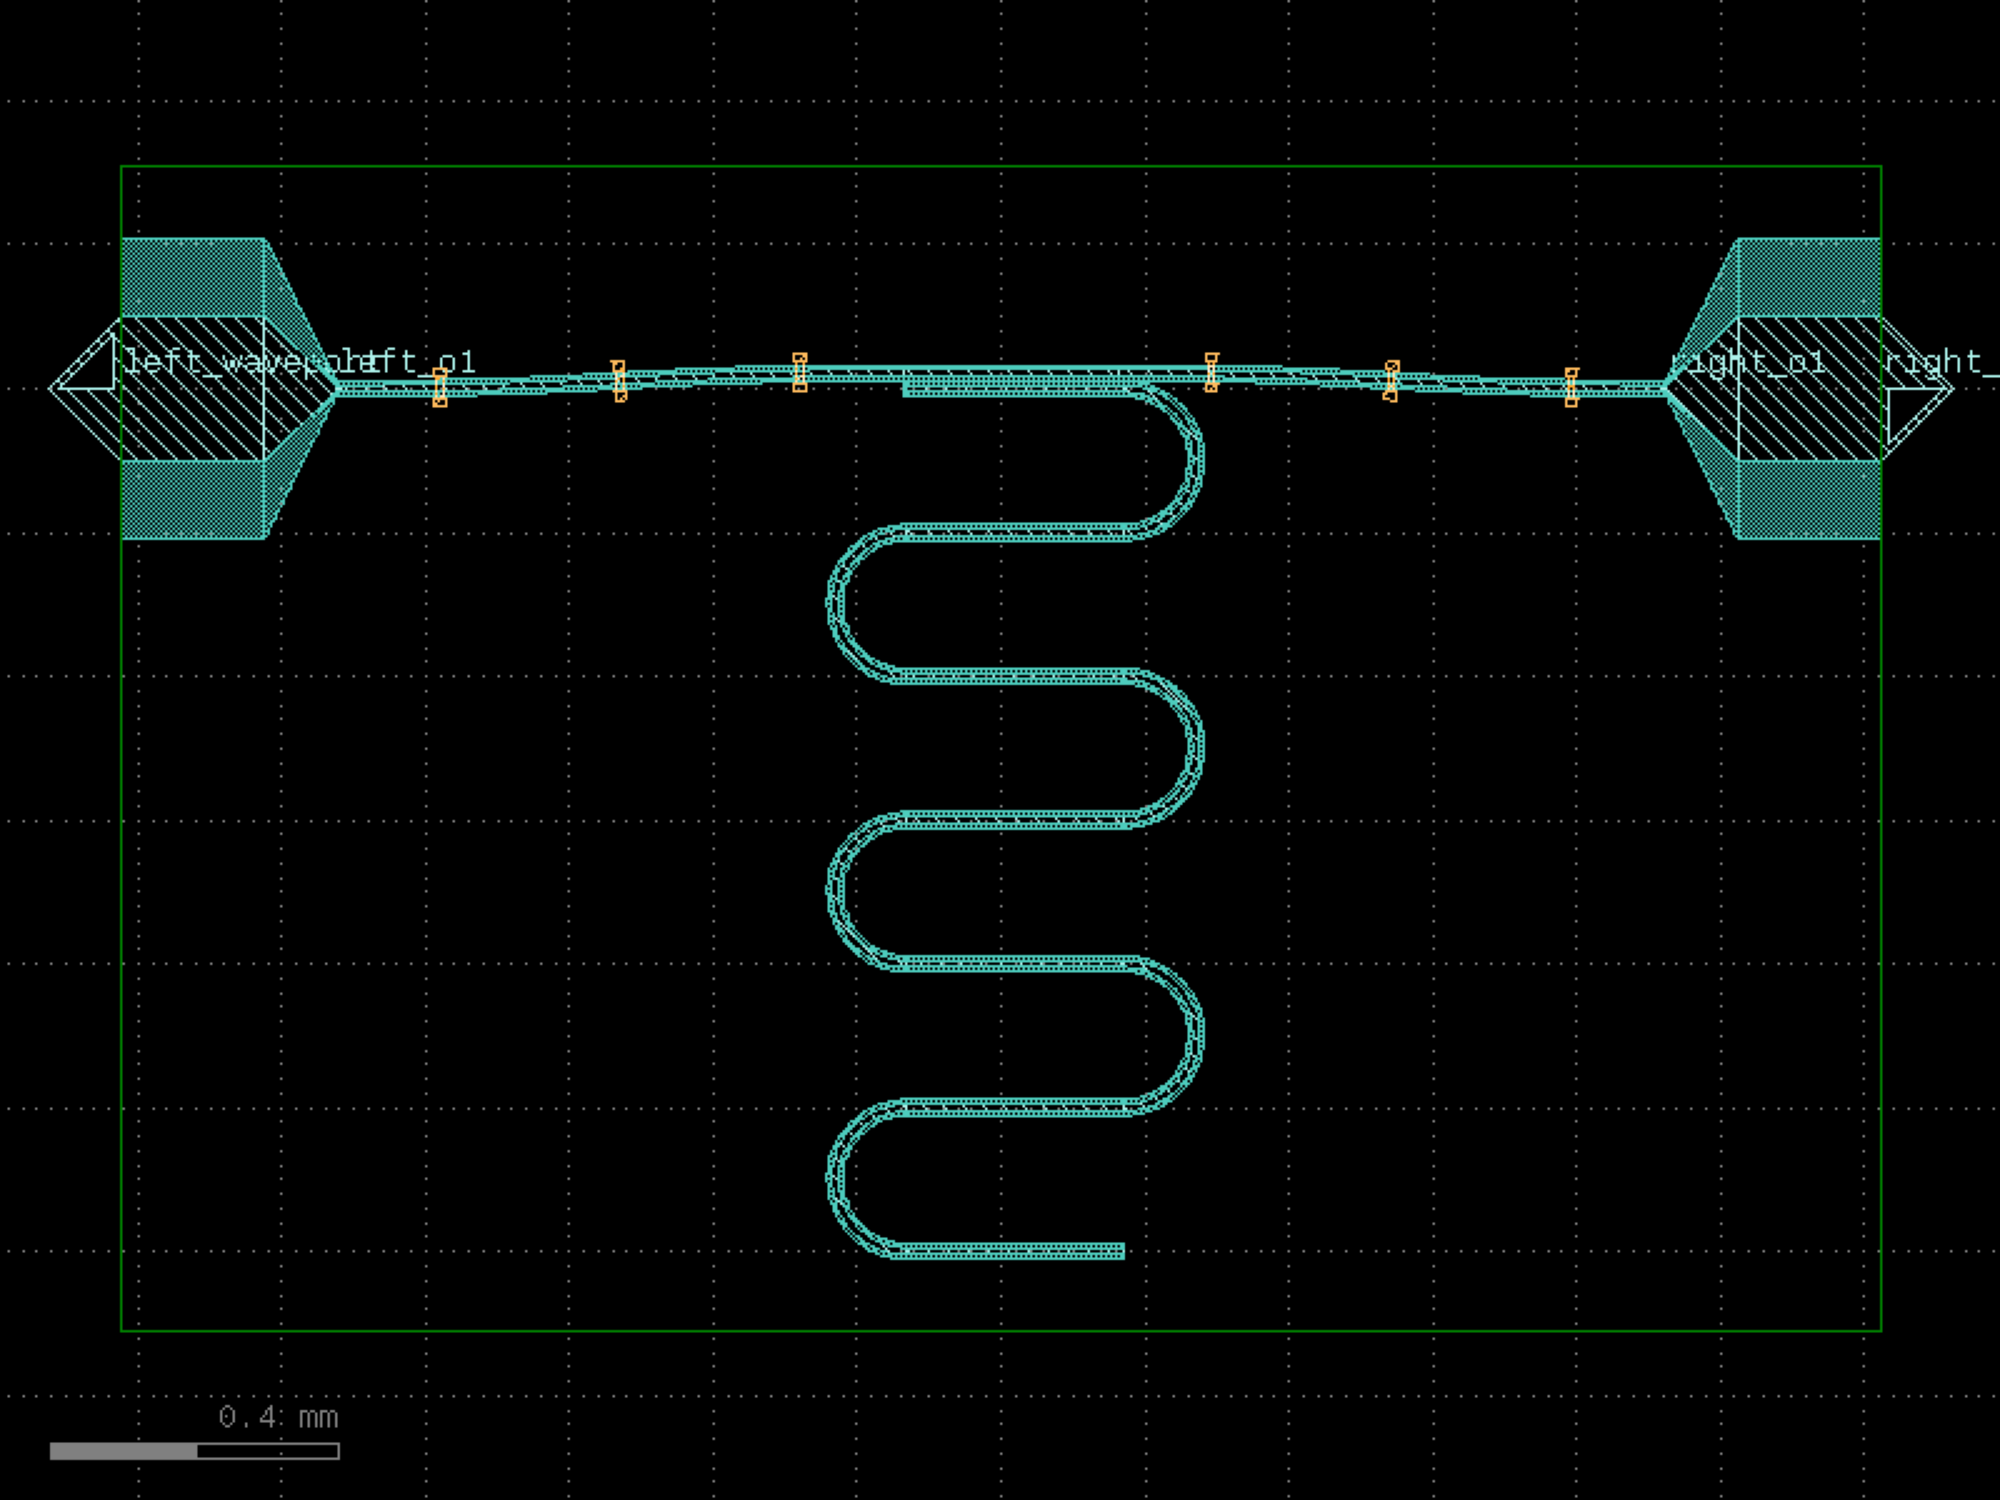
Task: Click the green bounding box bottom edge
Action: click(1000, 1331)
